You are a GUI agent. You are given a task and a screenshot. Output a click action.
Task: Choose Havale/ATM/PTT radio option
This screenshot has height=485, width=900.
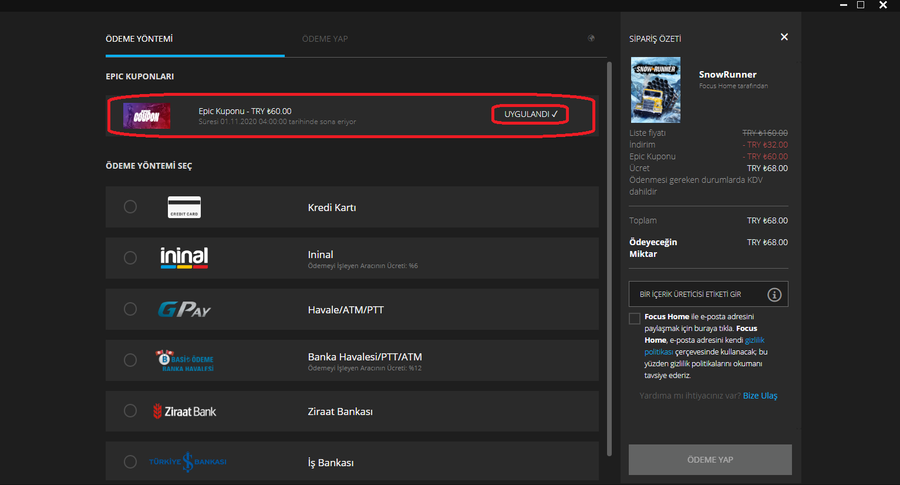(130, 309)
